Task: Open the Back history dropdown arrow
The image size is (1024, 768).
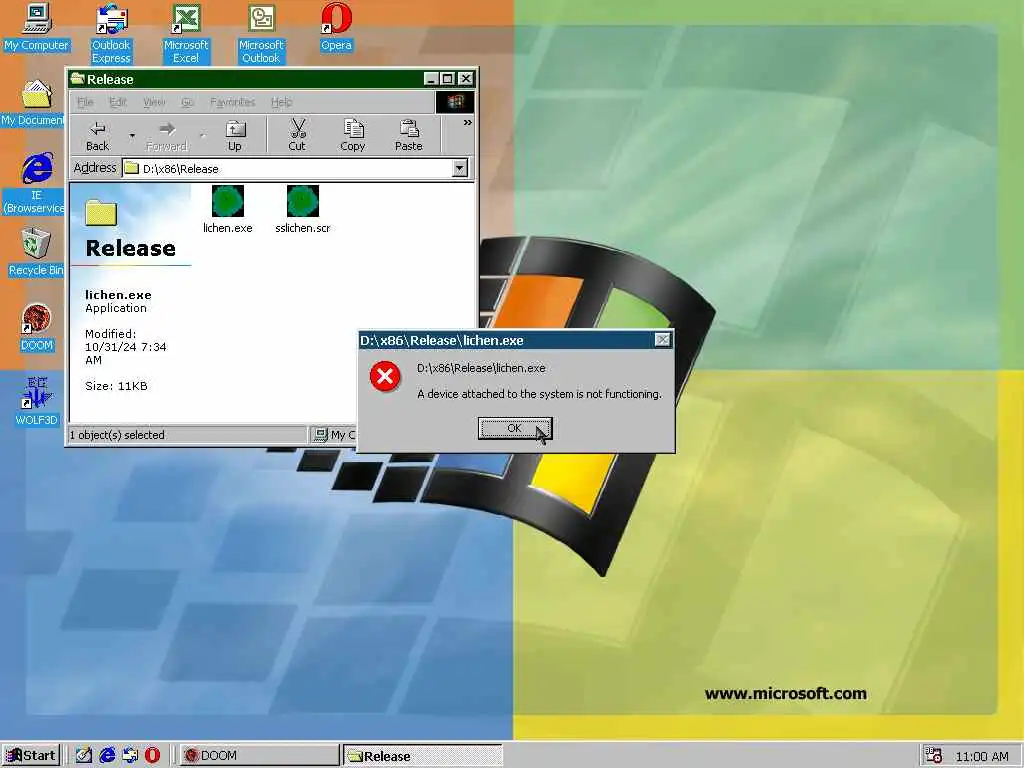Action: [x=132, y=136]
